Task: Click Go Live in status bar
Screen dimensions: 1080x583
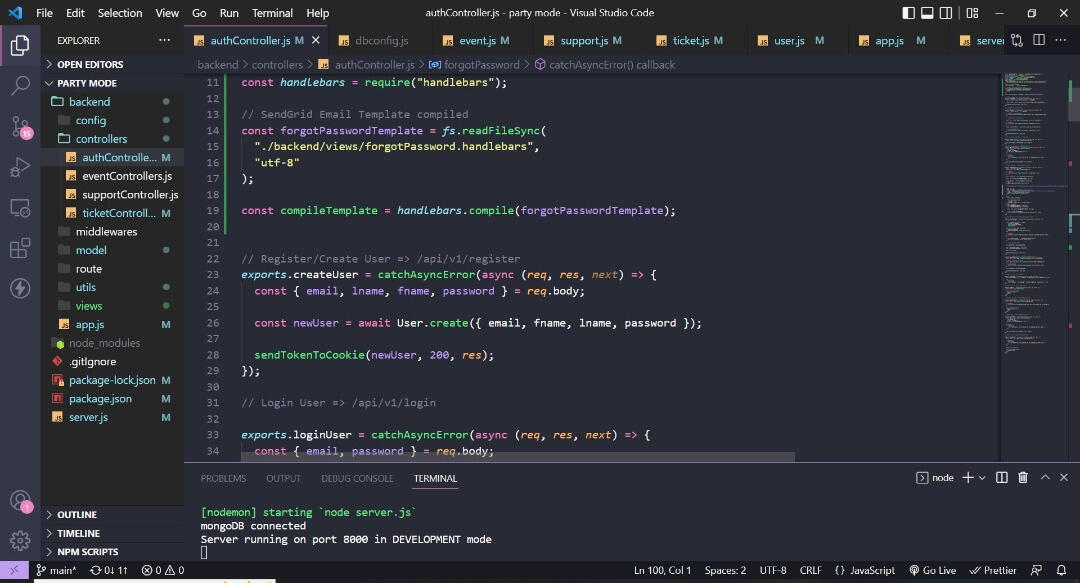Action: point(932,570)
